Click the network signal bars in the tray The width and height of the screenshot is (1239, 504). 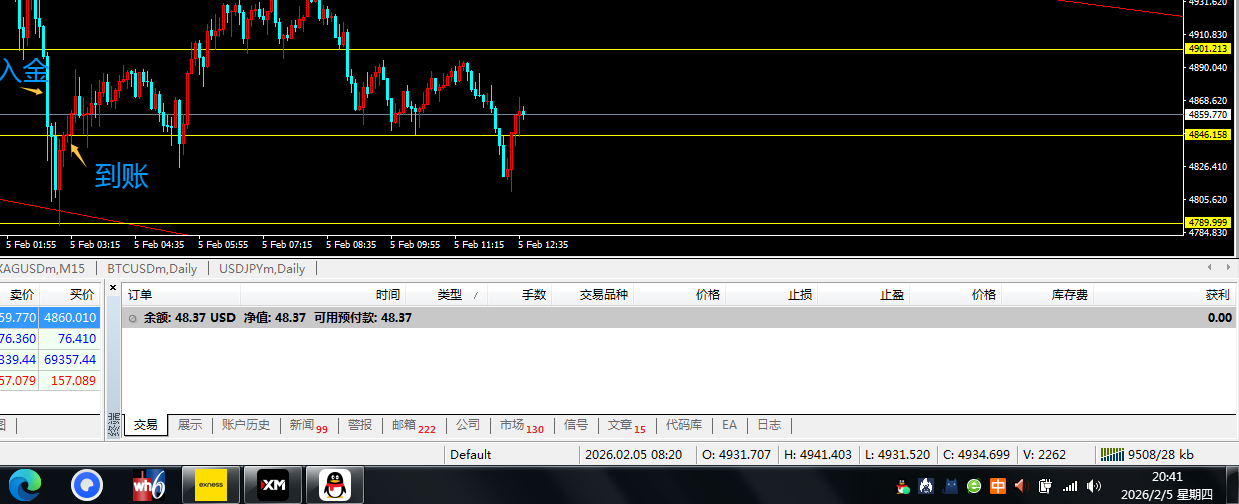(1070, 486)
